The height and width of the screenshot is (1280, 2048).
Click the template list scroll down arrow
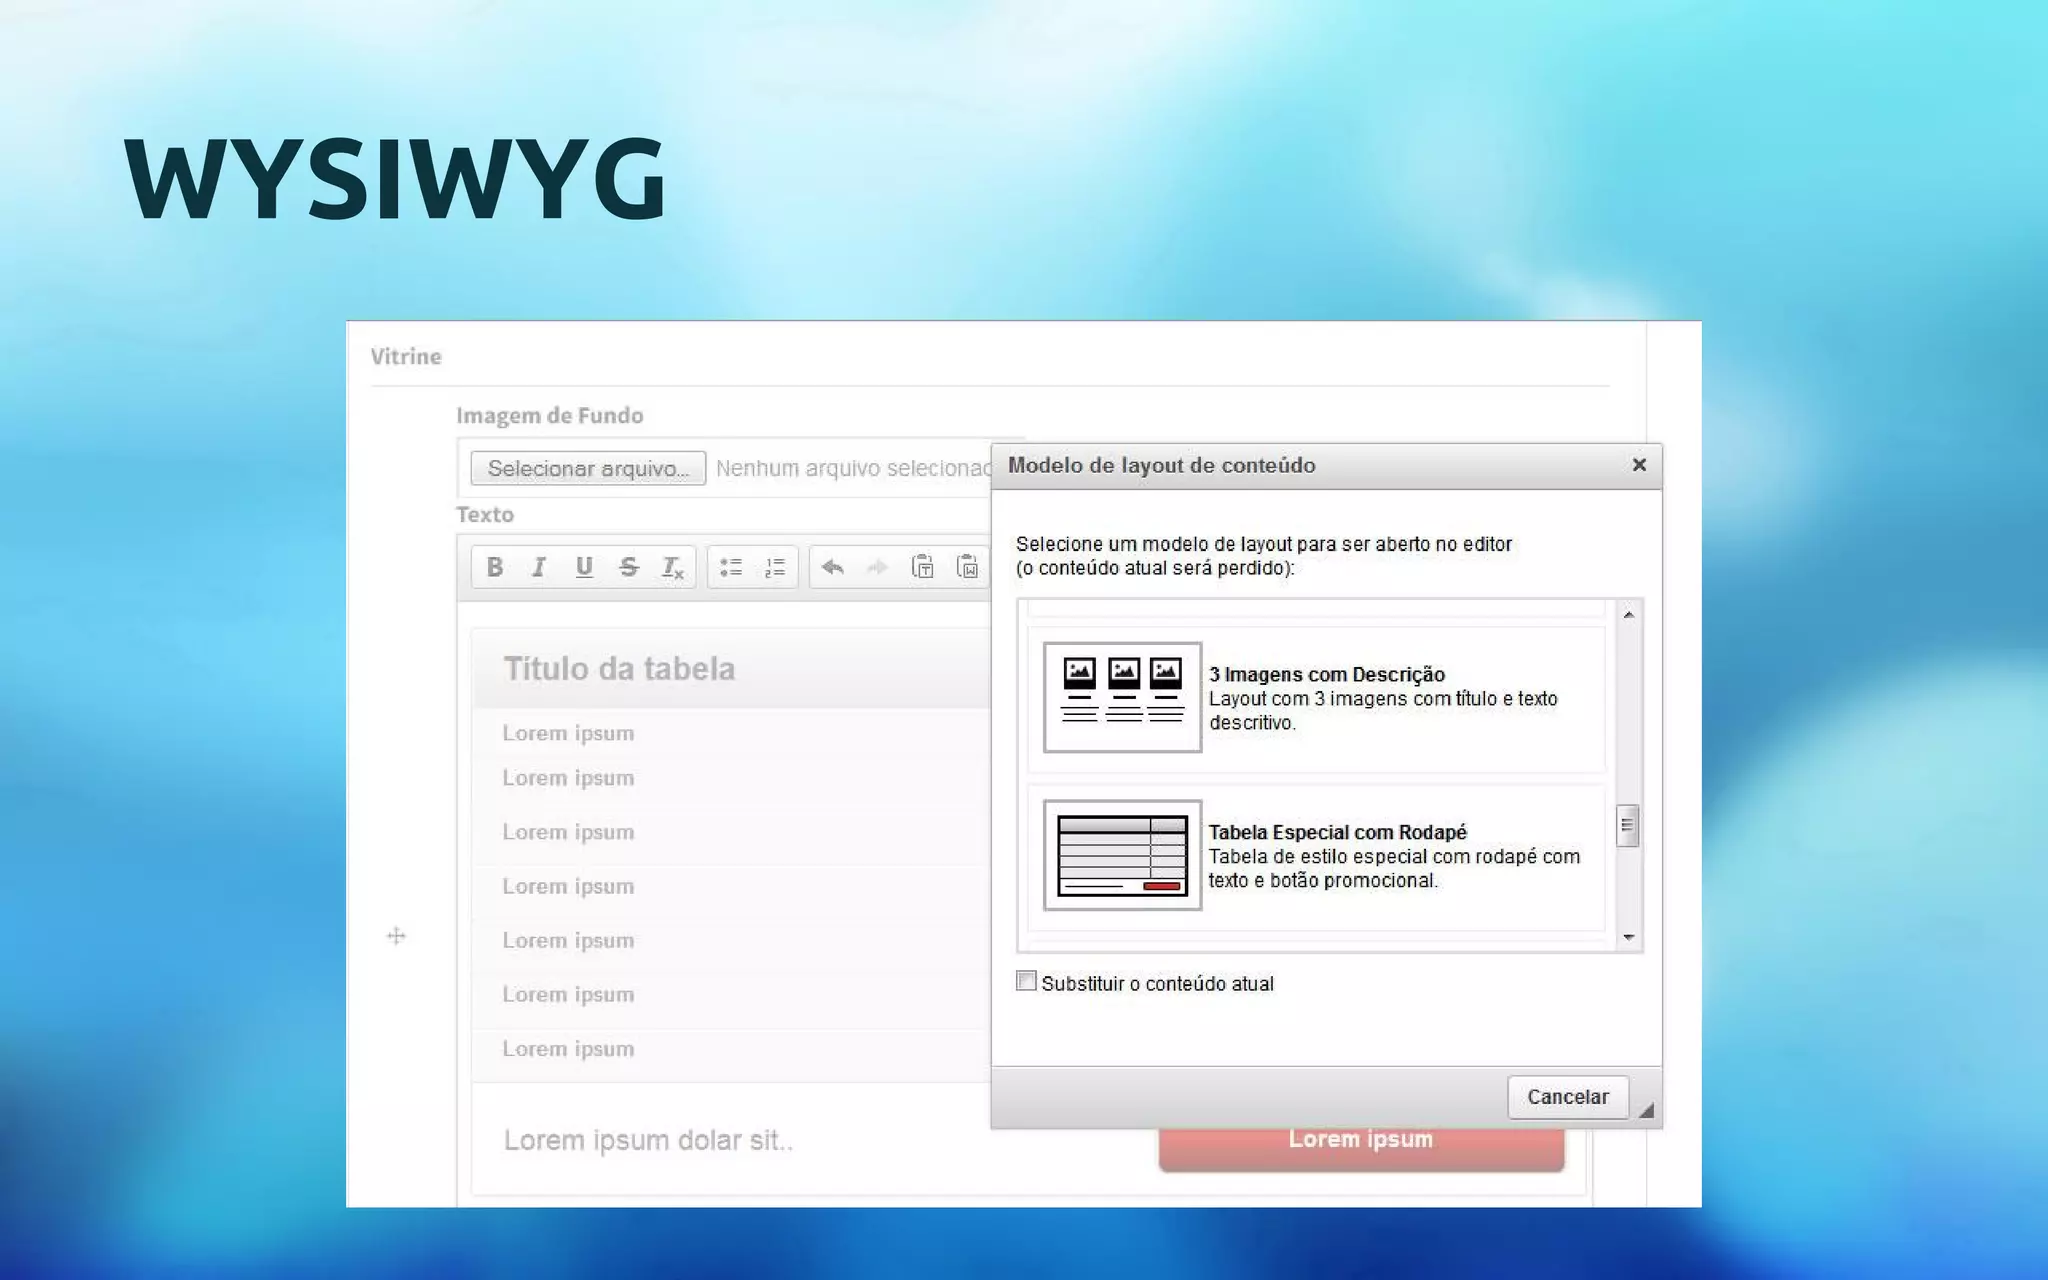coord(1629,937)
